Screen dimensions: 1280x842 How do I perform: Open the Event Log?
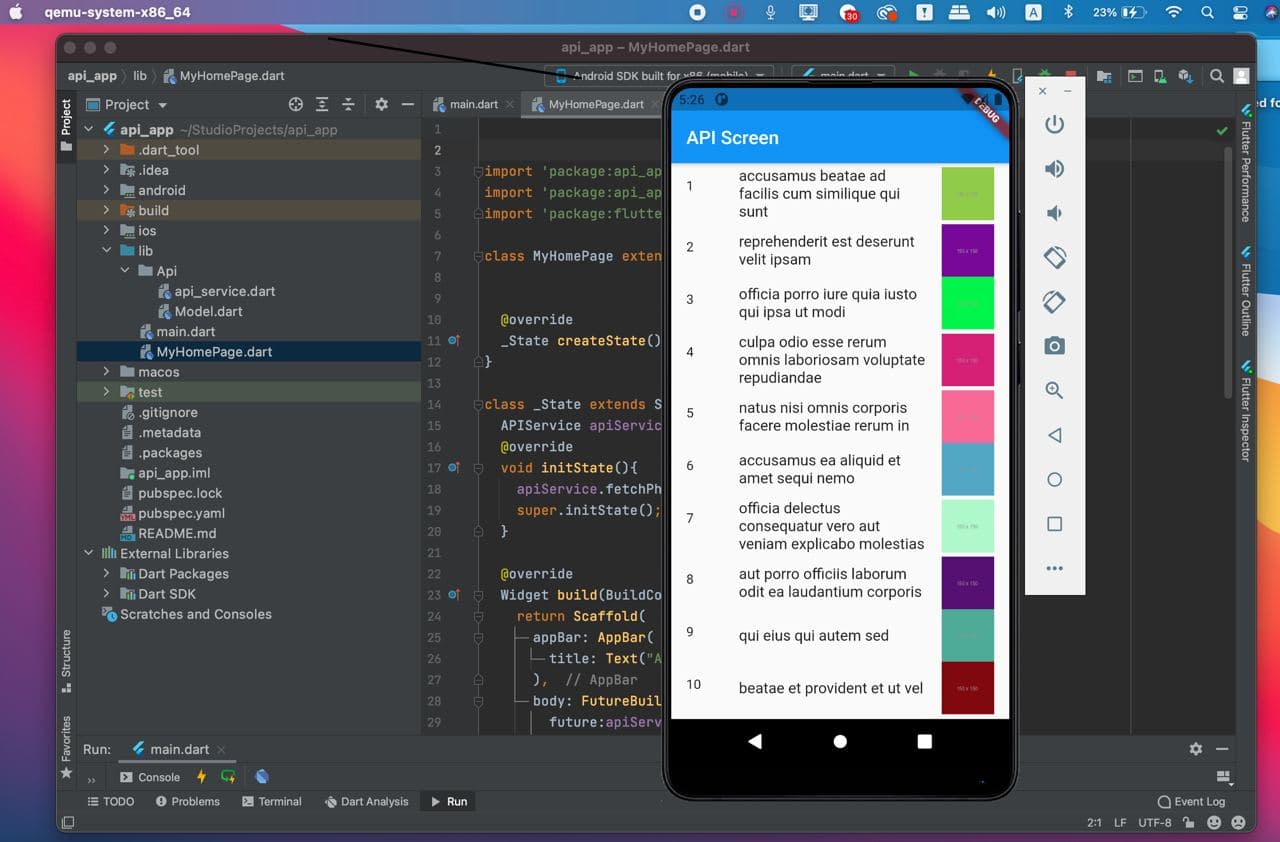[1191, 801]
